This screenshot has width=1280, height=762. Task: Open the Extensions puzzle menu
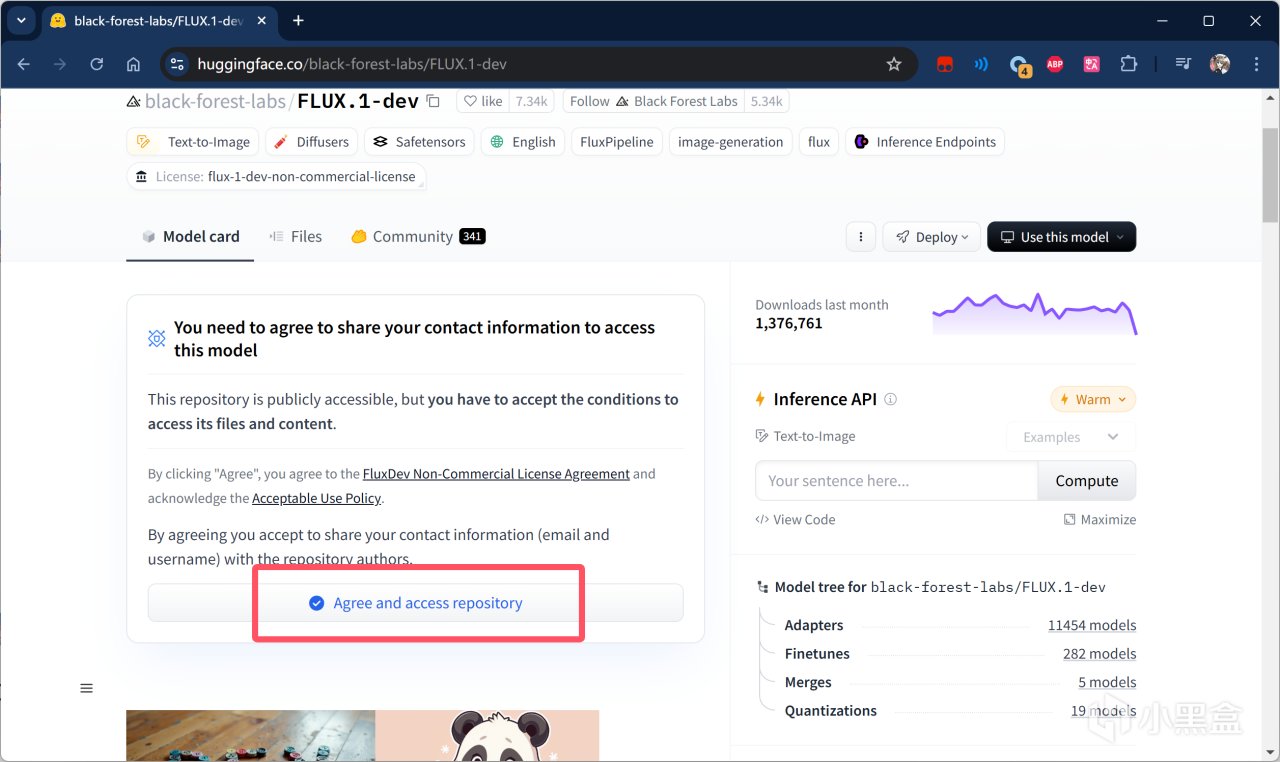[1128, 64]
